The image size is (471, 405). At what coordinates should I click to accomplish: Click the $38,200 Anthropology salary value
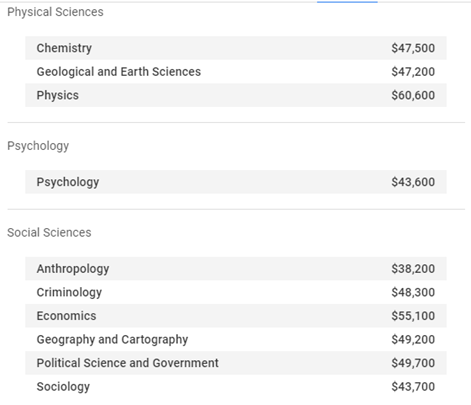point(413,269)
